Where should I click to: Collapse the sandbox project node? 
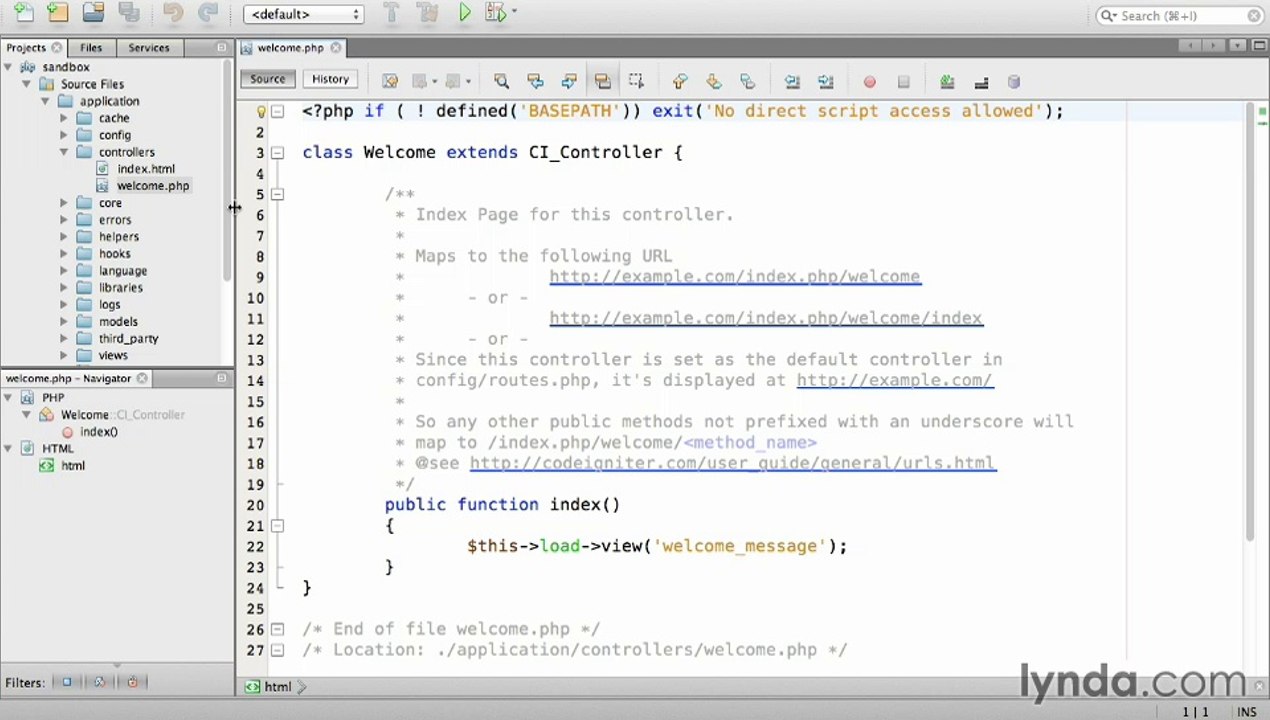click(x=8, y=67)
